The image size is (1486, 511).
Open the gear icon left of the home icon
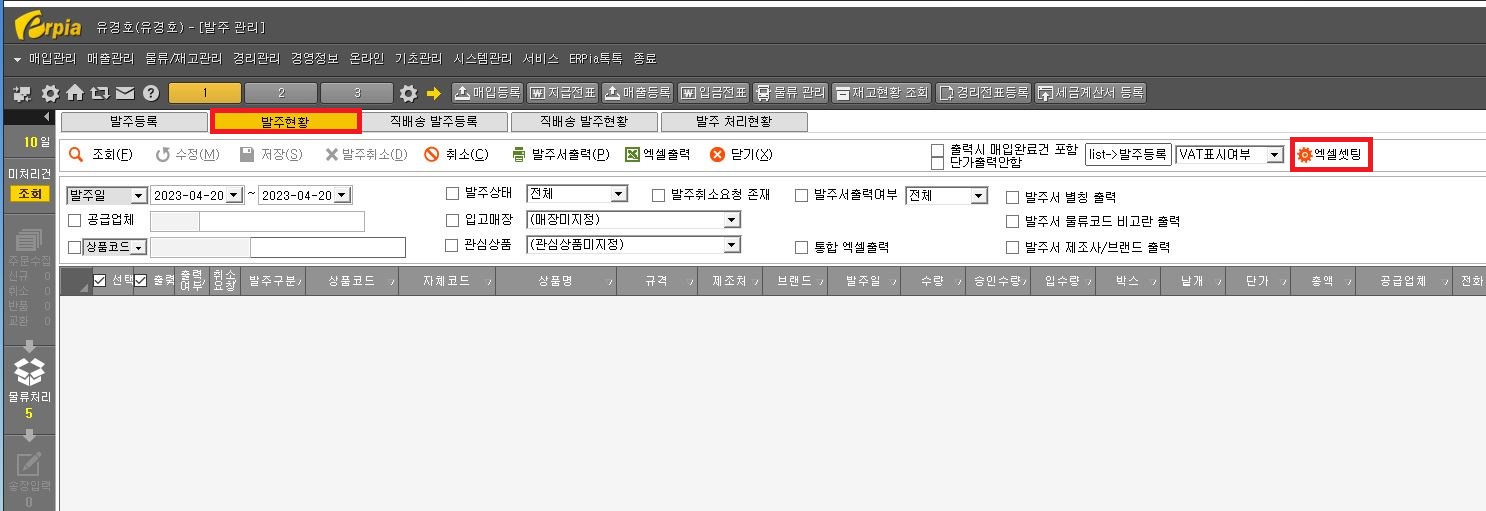click(50, 93)
